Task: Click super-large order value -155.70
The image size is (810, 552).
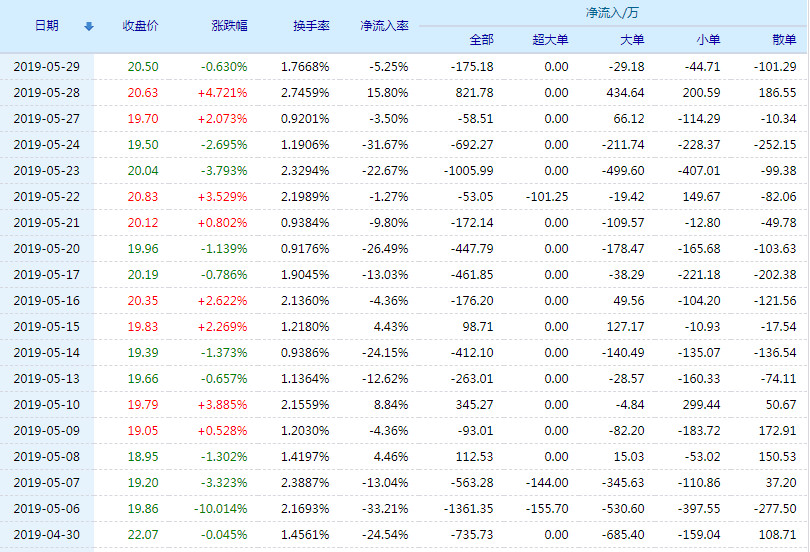Action: tap(547, 509)
